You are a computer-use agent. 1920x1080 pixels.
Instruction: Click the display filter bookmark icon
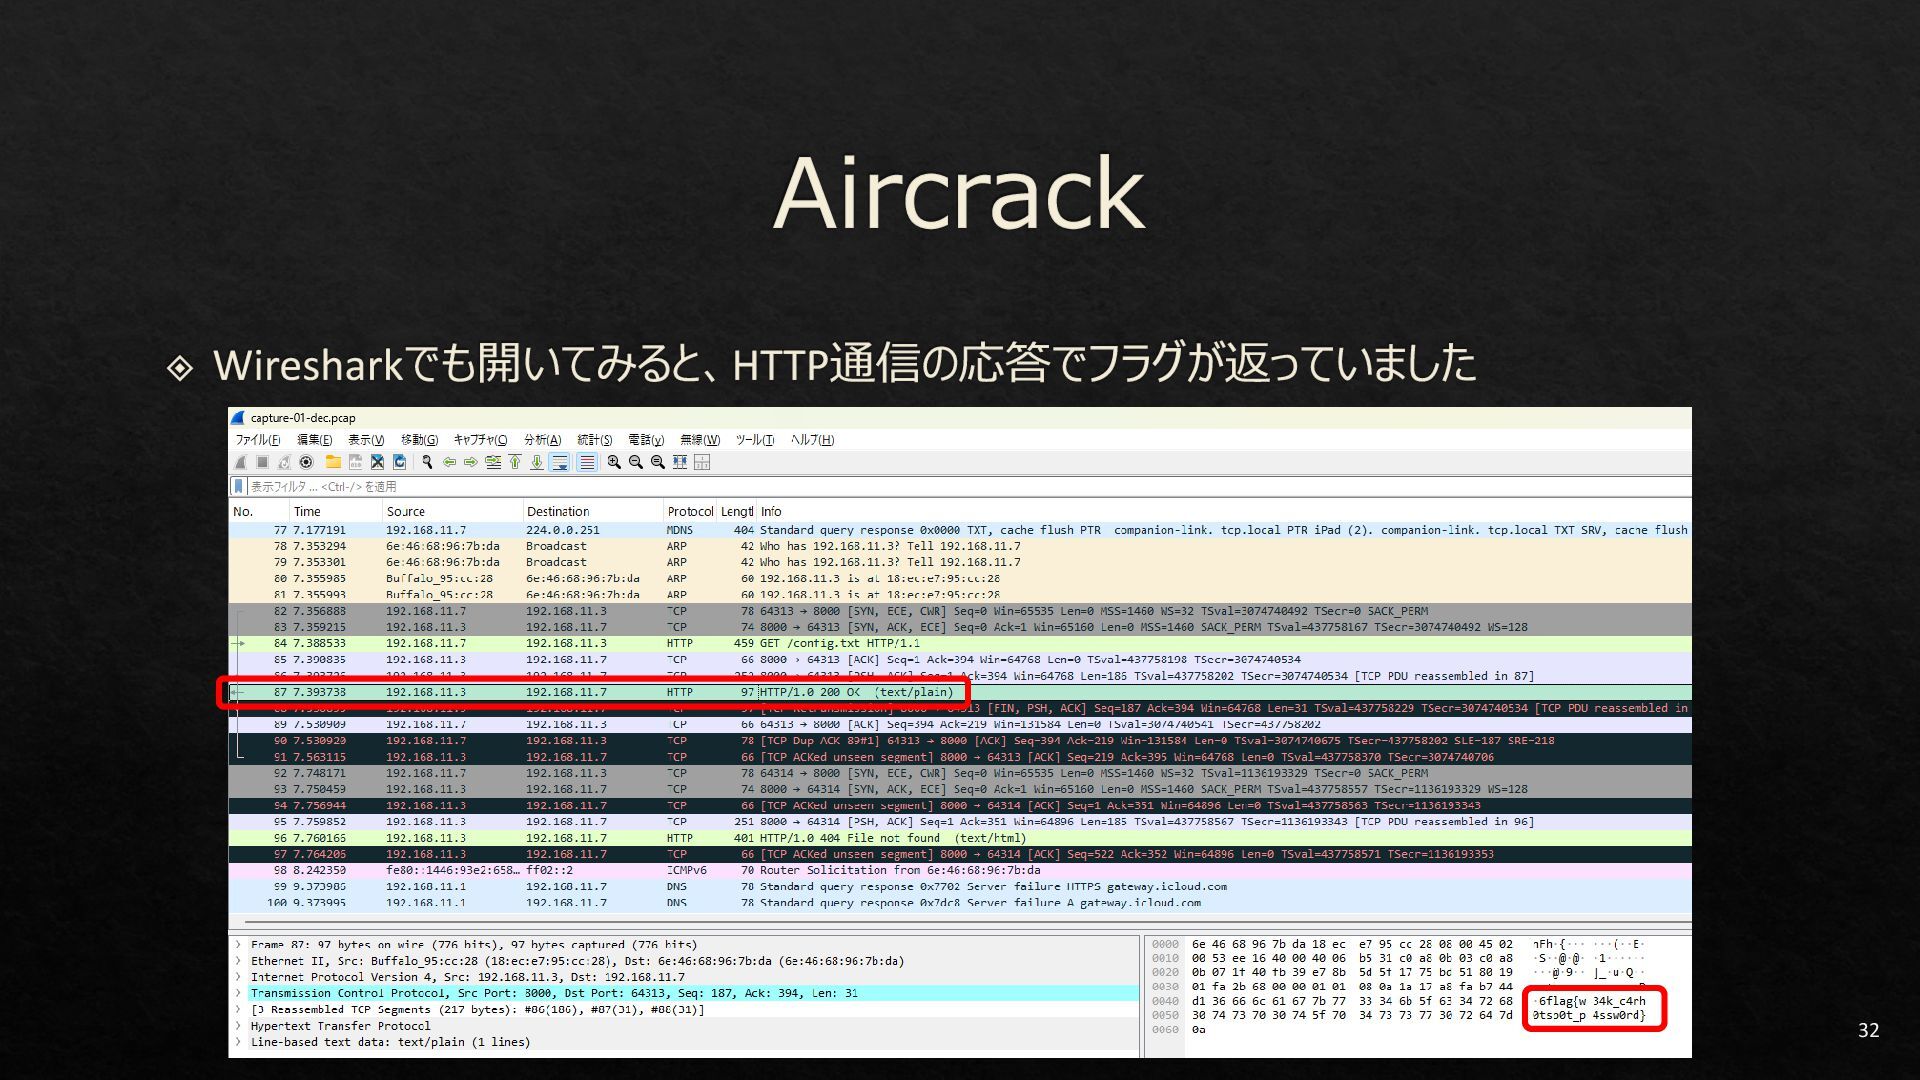238,486
